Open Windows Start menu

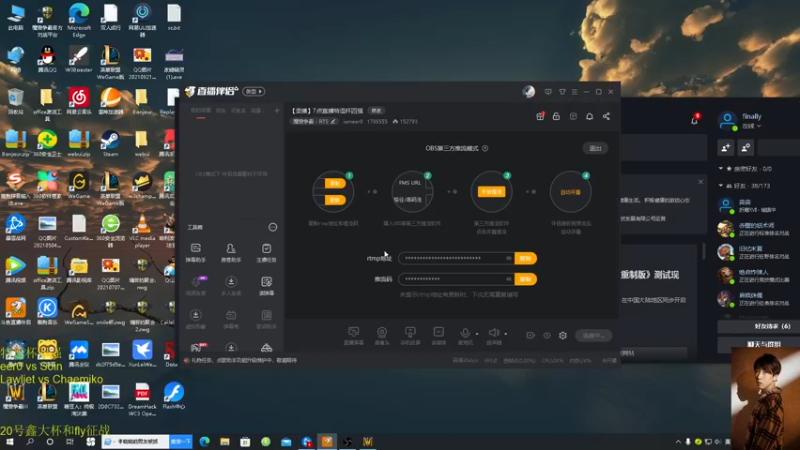[x=10, y=441]
